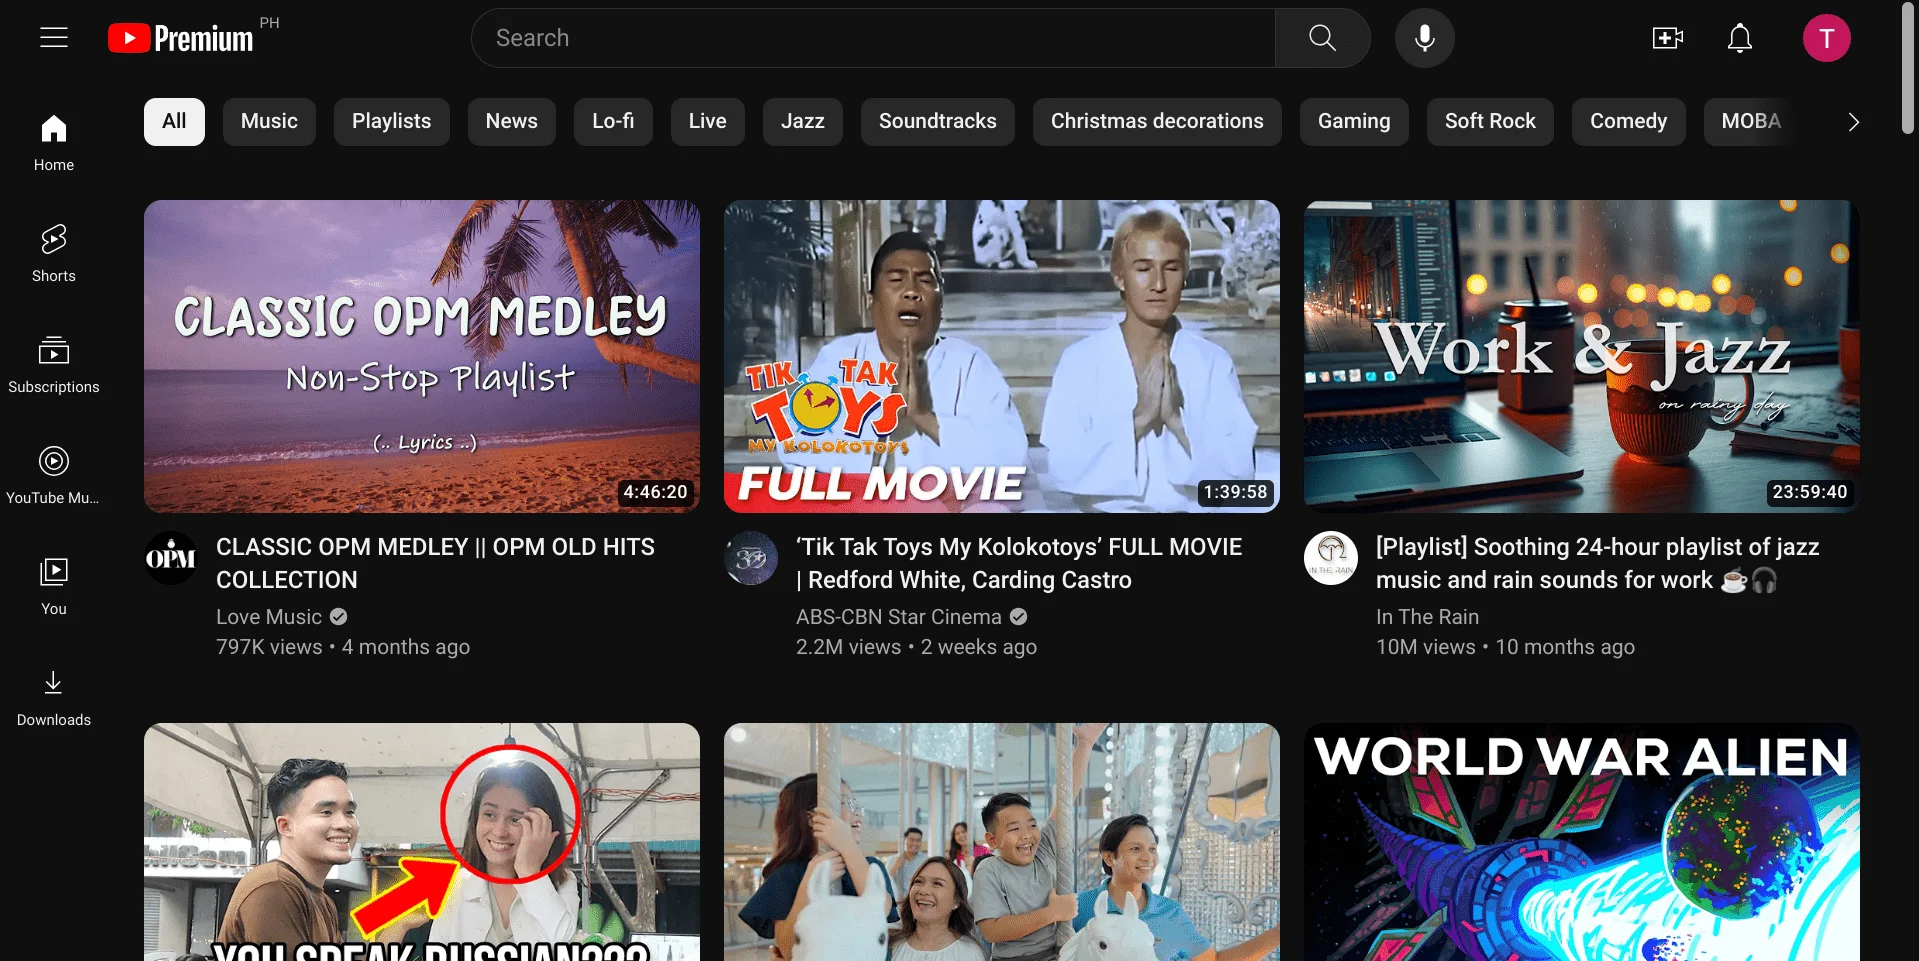Select the Gaming filter chip
1919x961 pixels.
click(1354, 122)
